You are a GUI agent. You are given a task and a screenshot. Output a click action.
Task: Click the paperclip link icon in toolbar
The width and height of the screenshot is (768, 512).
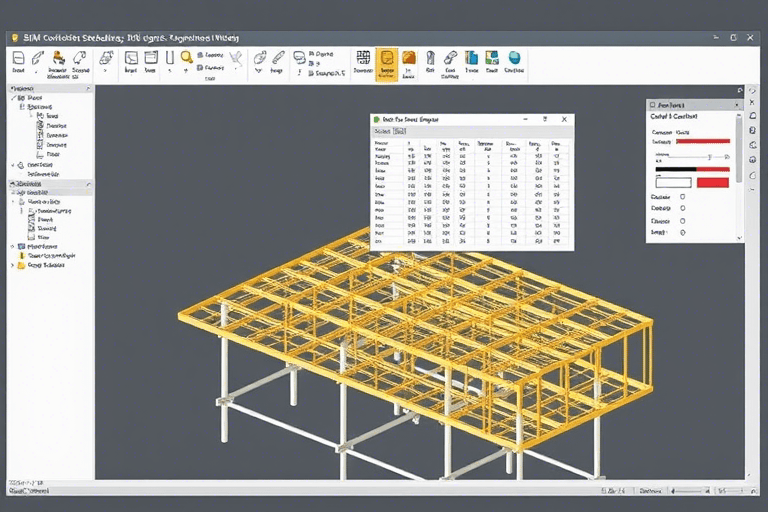tap(450, 58)
